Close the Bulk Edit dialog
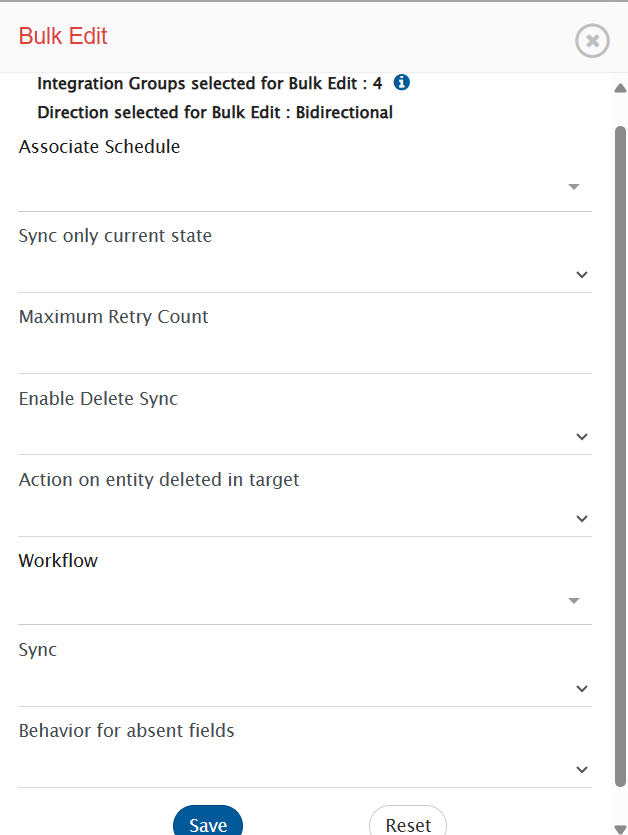This screenshot has height=835, width=628. coord(592,40)
